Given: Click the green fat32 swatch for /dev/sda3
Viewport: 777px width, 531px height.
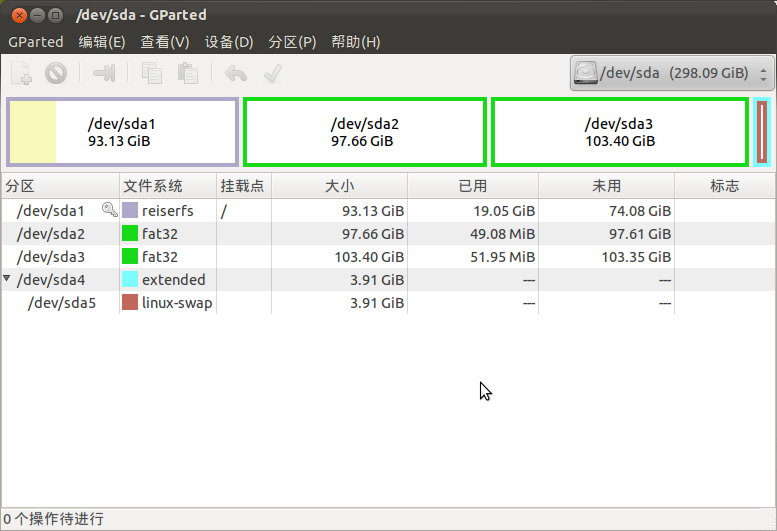Looking at the screenshot, I should click(x=130, y=256).
